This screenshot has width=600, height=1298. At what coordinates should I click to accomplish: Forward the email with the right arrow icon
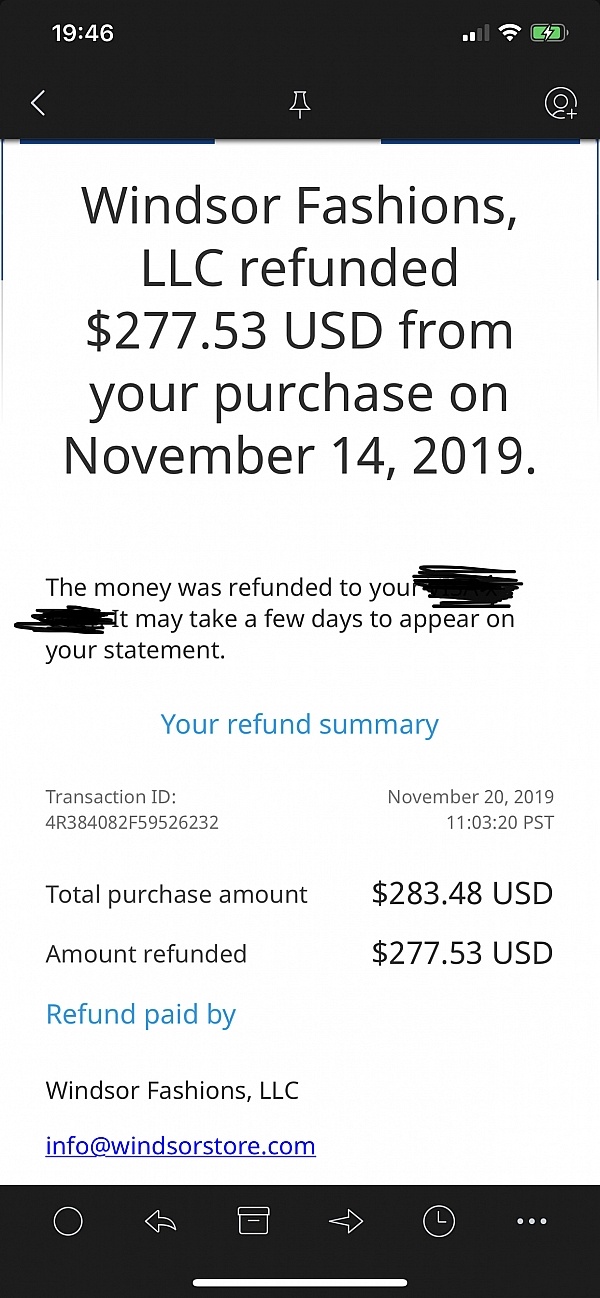click(x=346, y=1221)
